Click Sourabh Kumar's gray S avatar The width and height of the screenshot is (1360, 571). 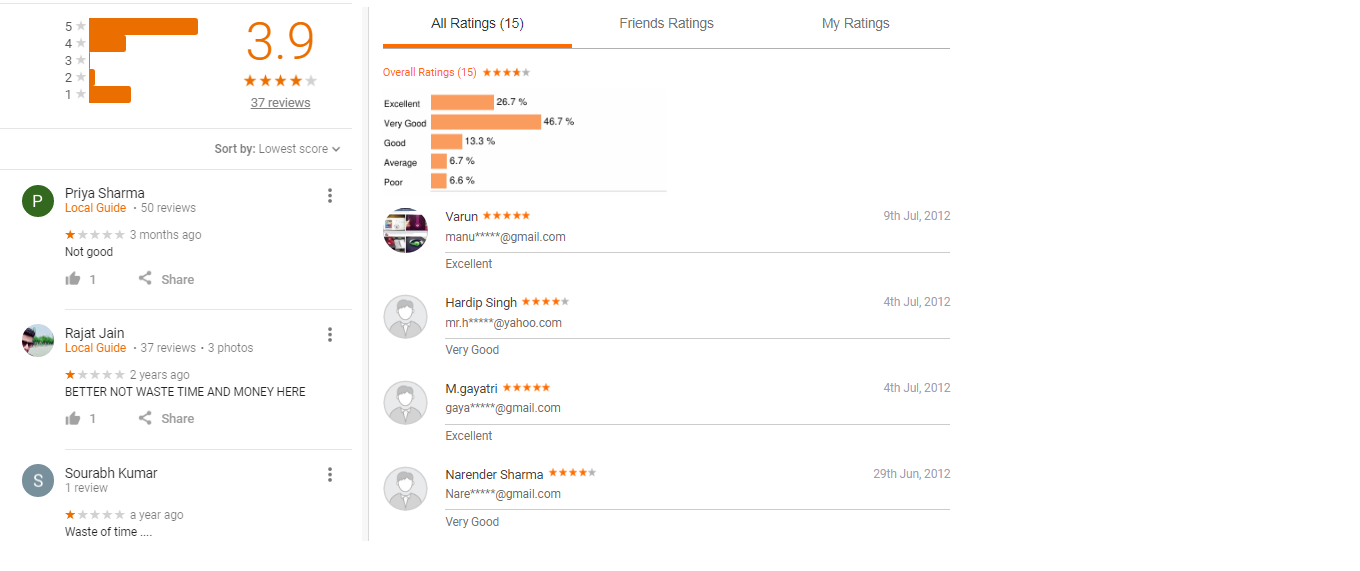click(38, 481)
